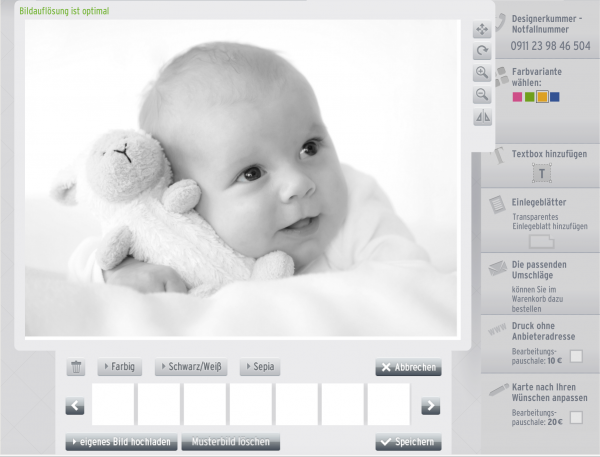
Task: Click Abbrechen to cancel
Action: [408, 367]
